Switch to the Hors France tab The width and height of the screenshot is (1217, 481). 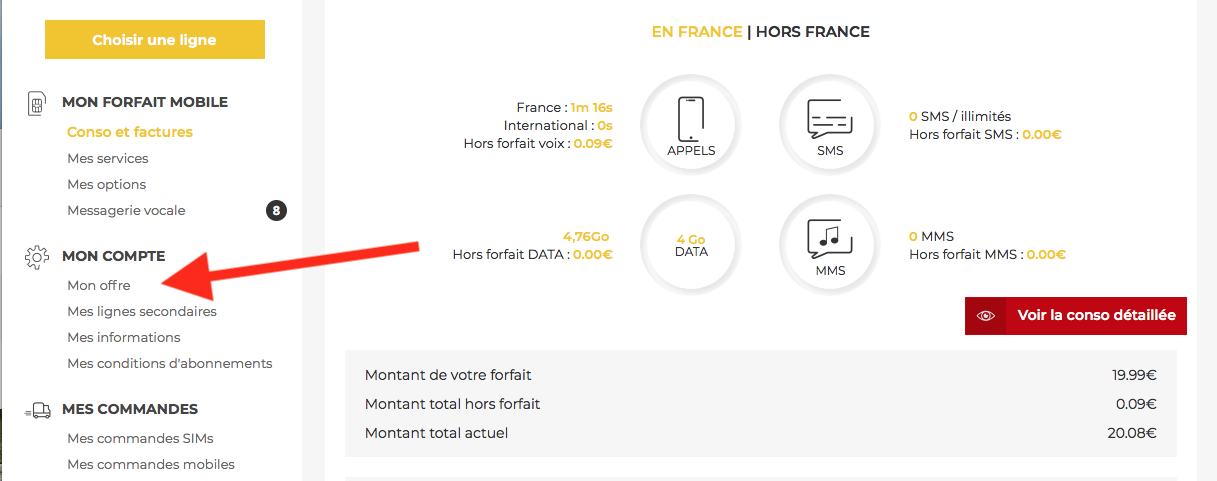click(x=813, y=32)
